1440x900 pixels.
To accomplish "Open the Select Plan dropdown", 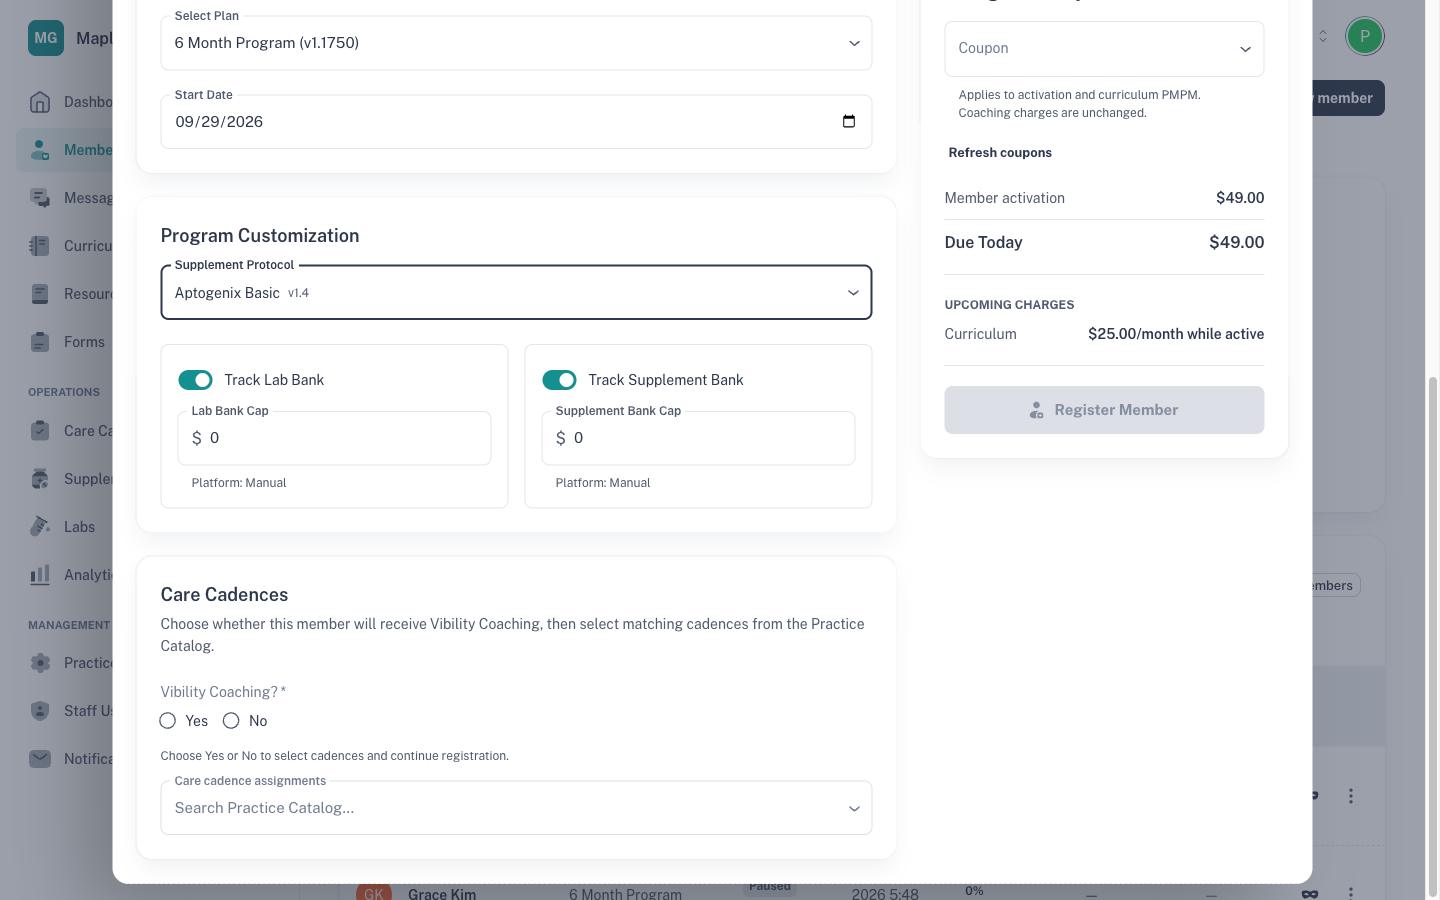I will pyautogui.click(x=516, y=43).
